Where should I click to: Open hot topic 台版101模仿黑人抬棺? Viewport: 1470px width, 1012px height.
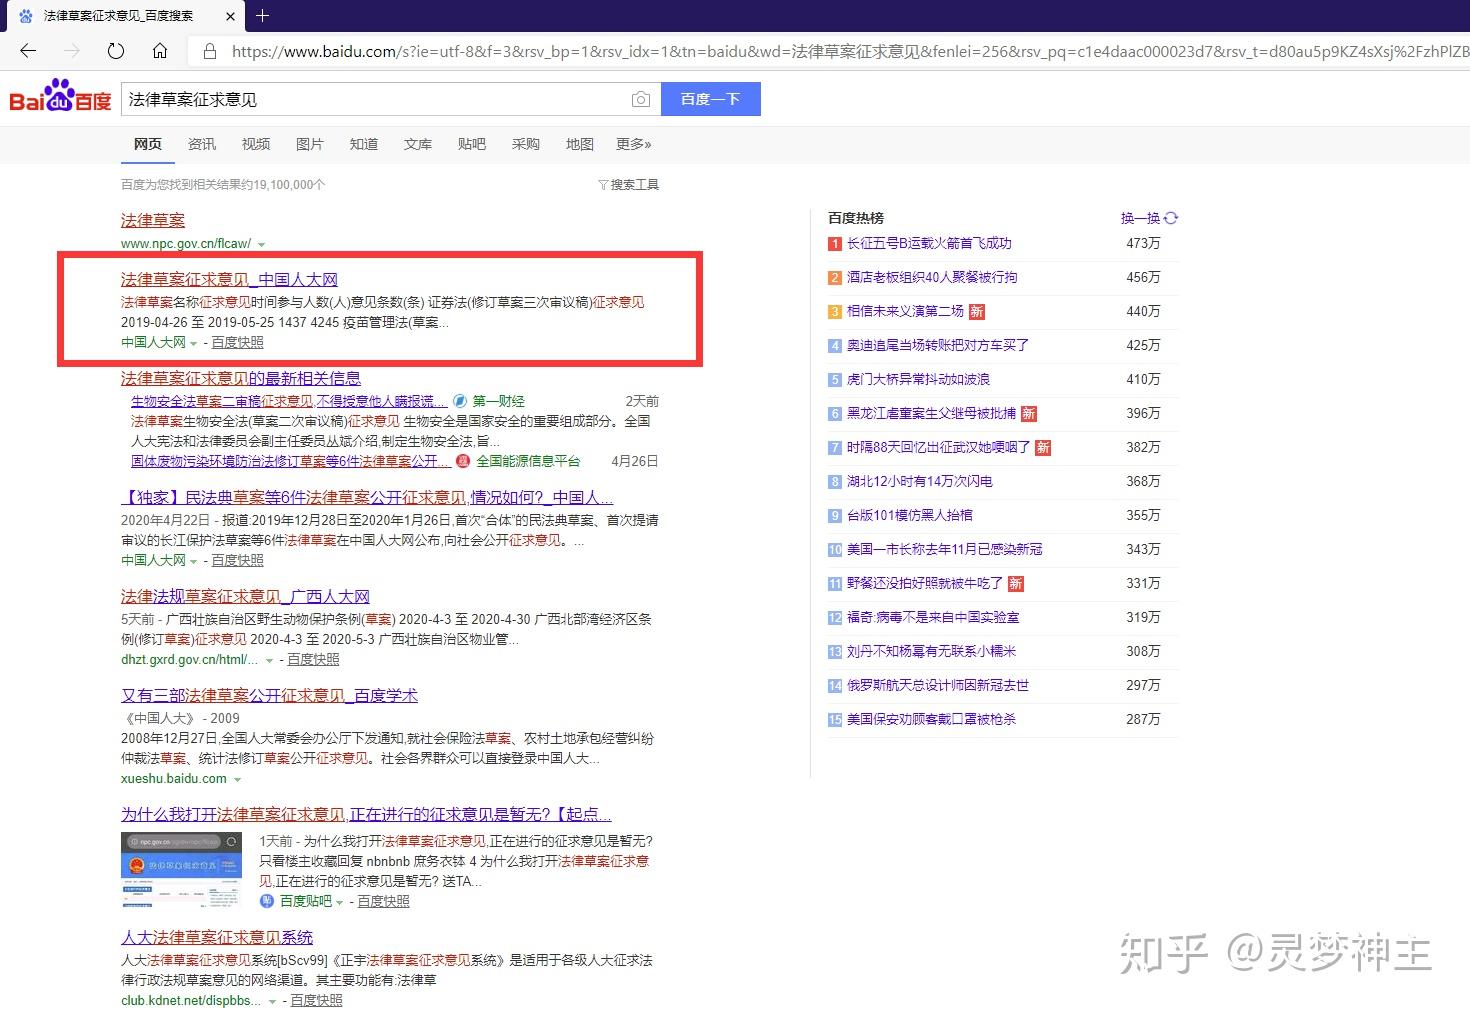(910, 515)
